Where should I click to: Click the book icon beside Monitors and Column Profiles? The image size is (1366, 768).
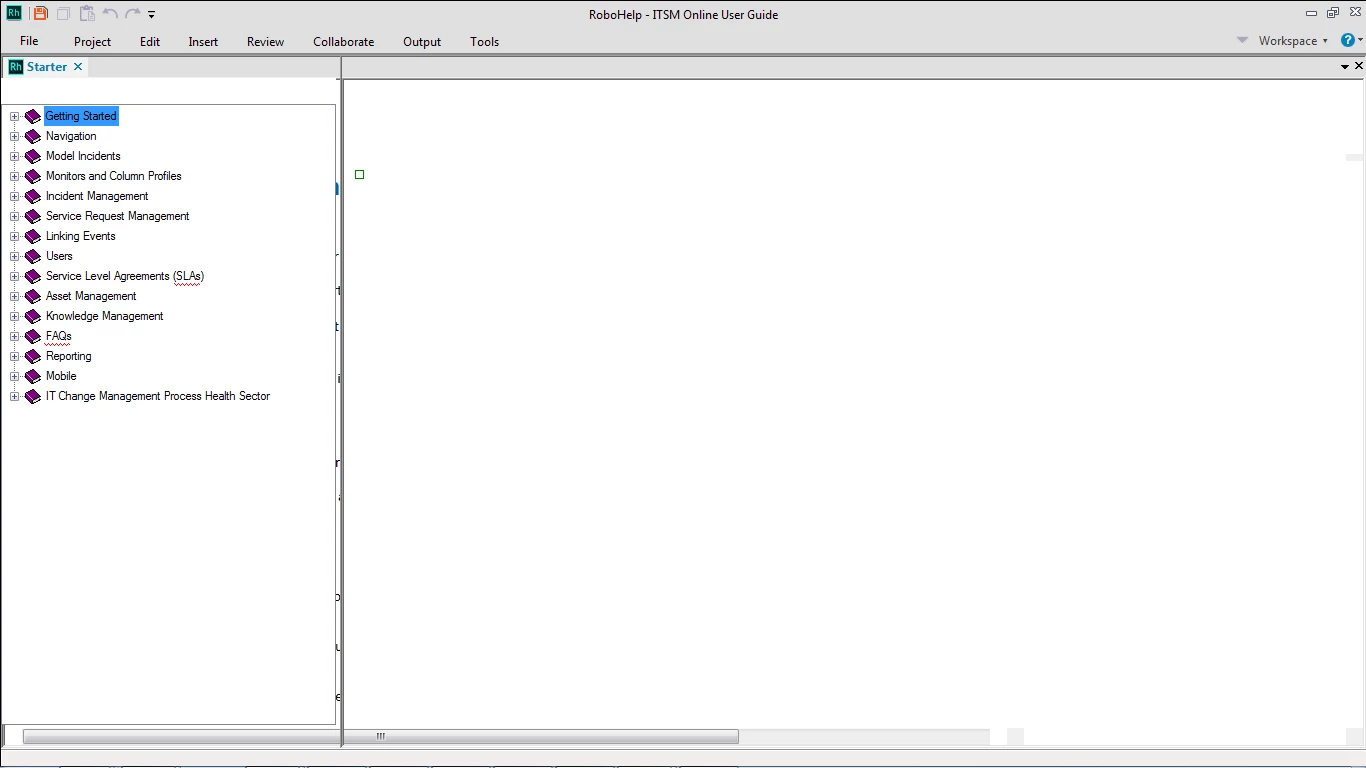(x=33, y=176)
